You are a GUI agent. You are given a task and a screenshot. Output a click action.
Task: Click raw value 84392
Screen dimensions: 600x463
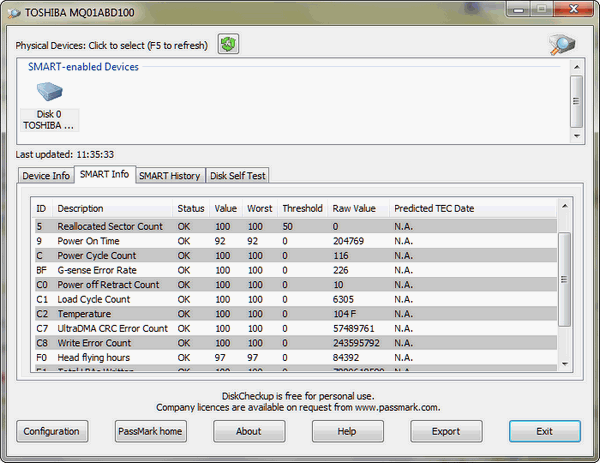coord(346,357)
